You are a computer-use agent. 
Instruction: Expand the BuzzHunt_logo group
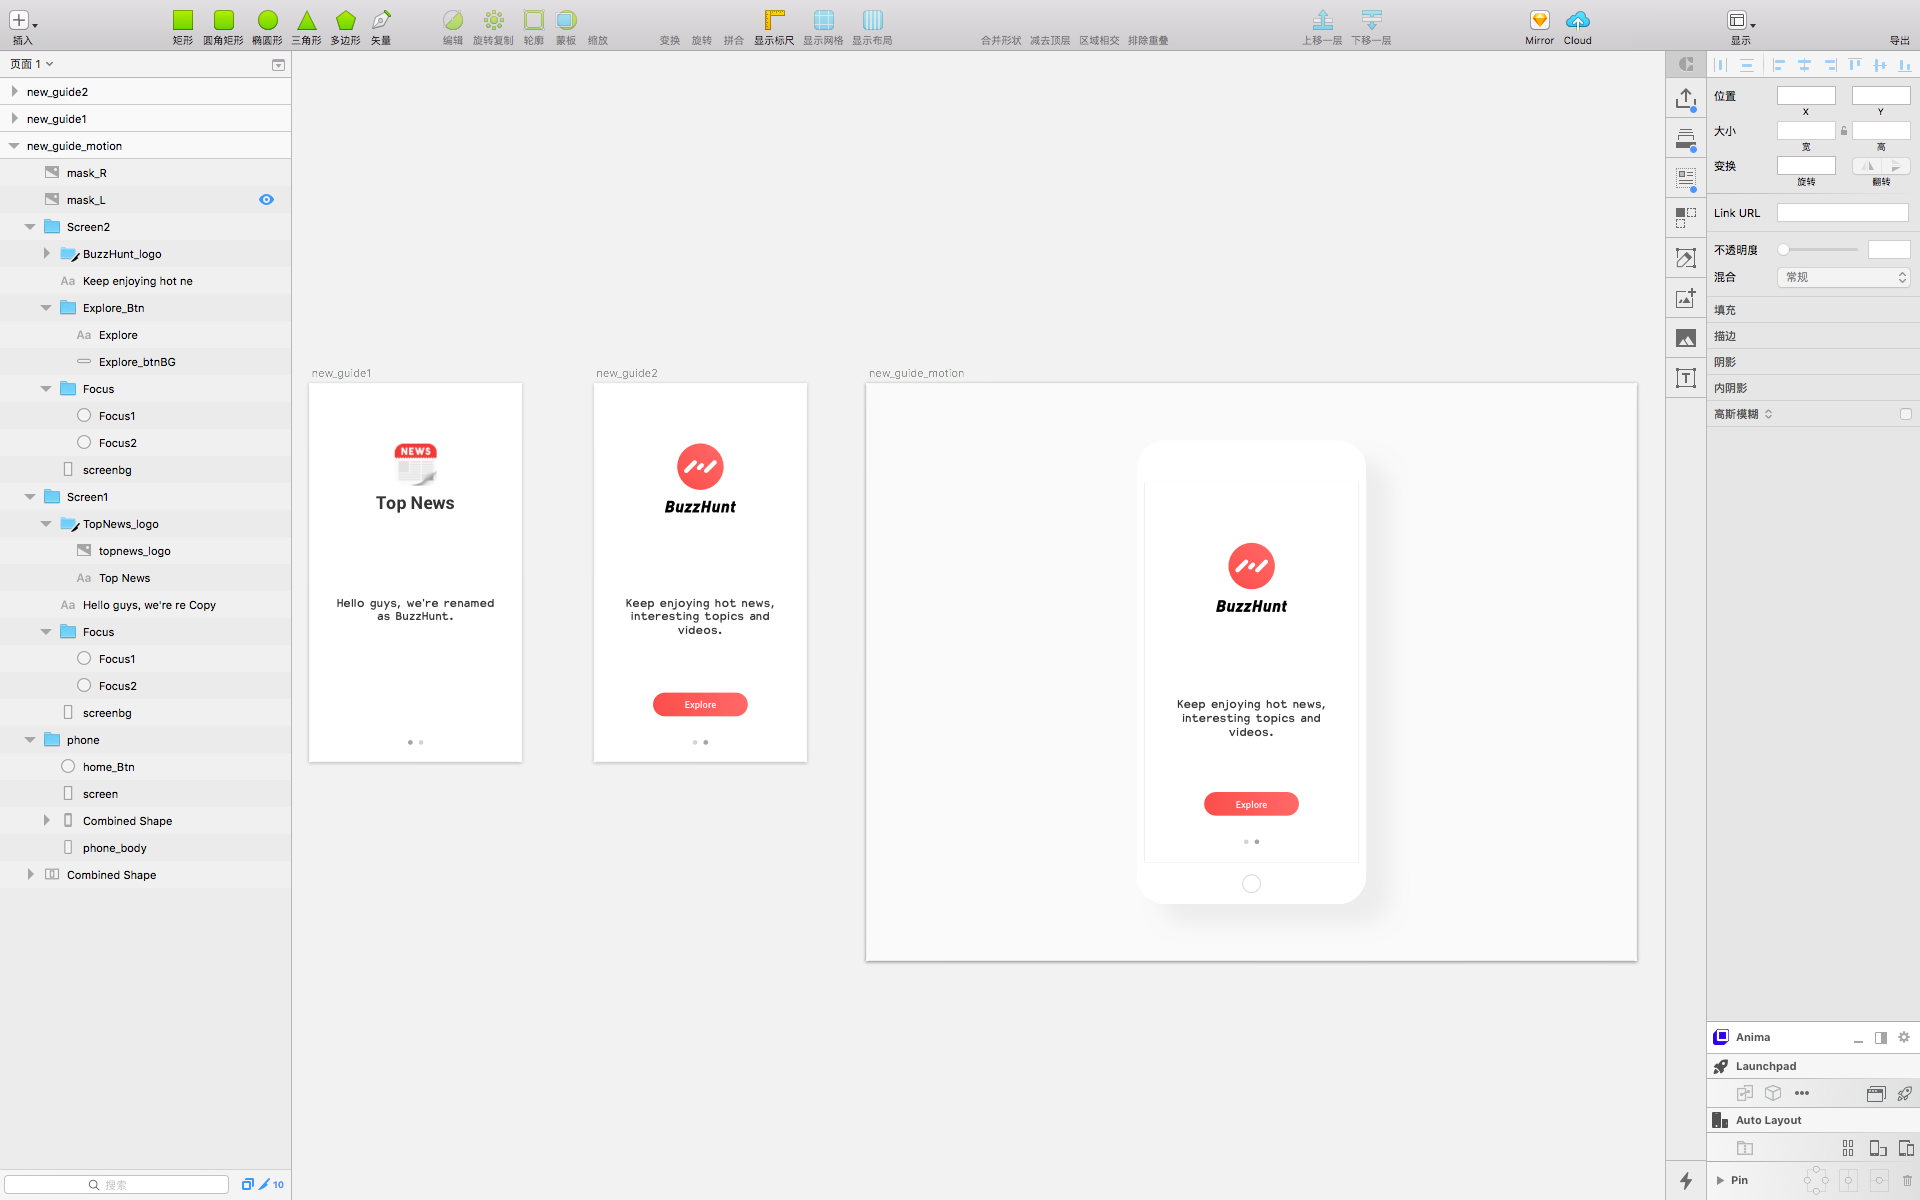click(46, 254)
